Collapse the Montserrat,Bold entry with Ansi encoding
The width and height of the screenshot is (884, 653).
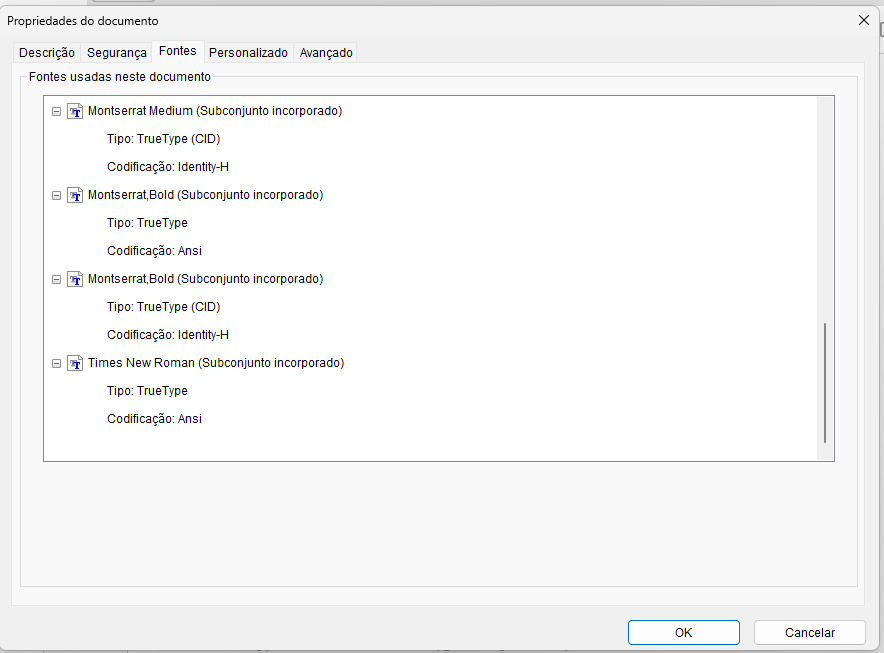[x=56, y=196]
